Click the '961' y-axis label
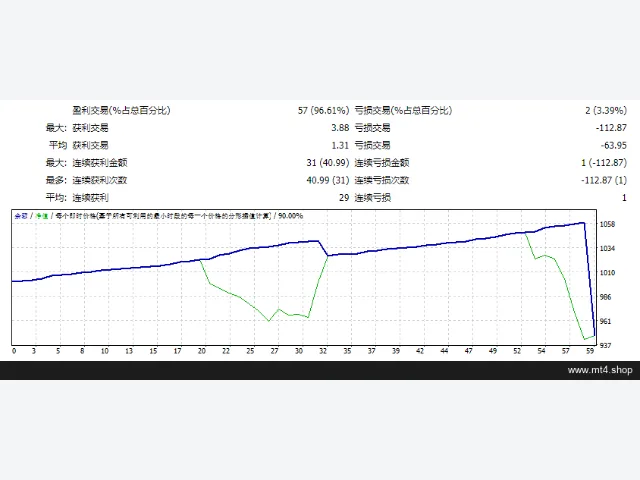The width and height of the screenshot is (640, 480). tap(605, 321)
